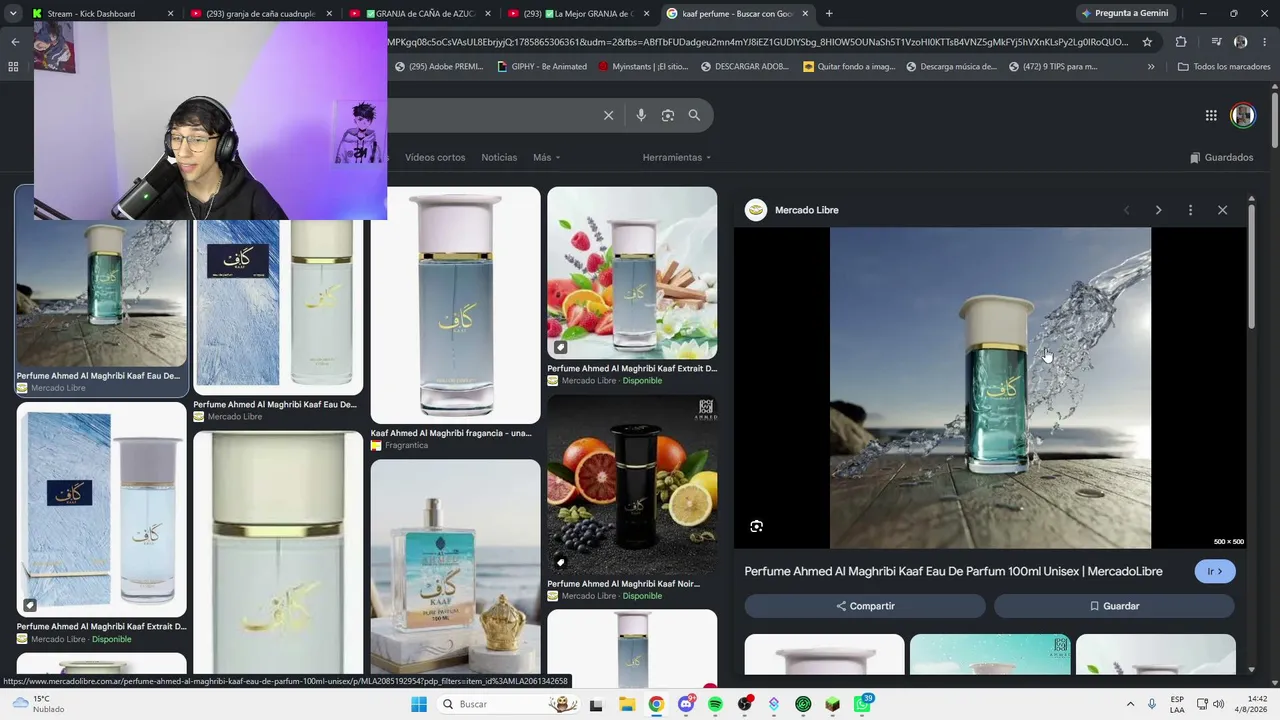The width and height of the screenshot is (1280, 720).
Task: Clear the Google search box text
Action: tap(608, 115)
